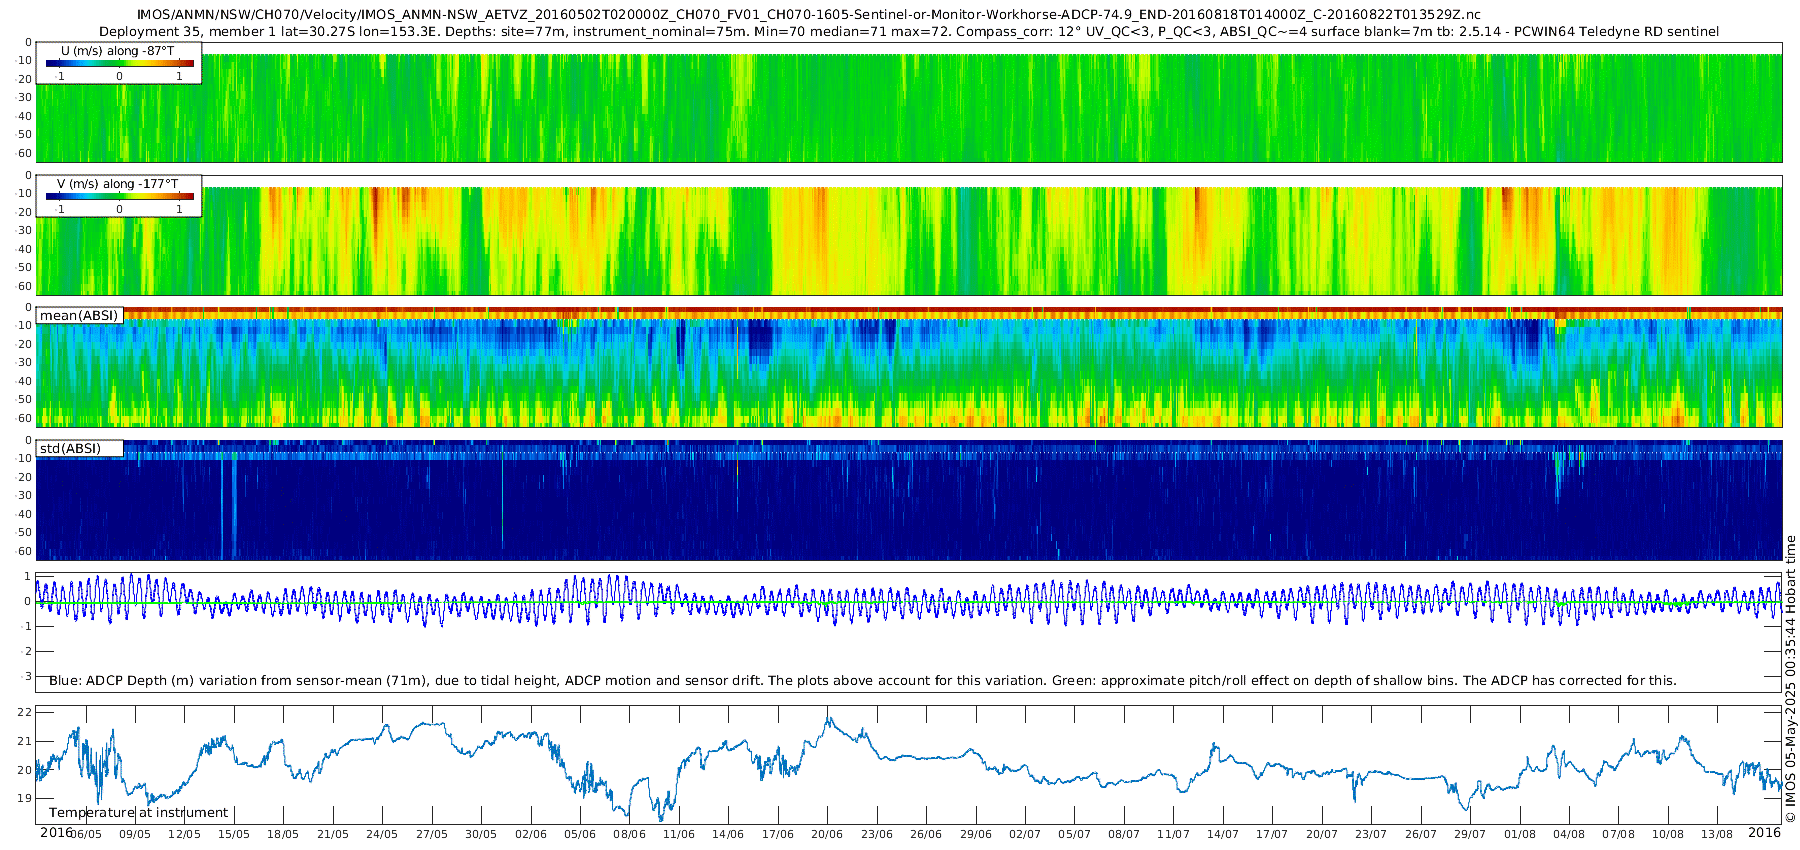1800x850 pixels.
Task: Click the file path title text
Action: [809, 15]
